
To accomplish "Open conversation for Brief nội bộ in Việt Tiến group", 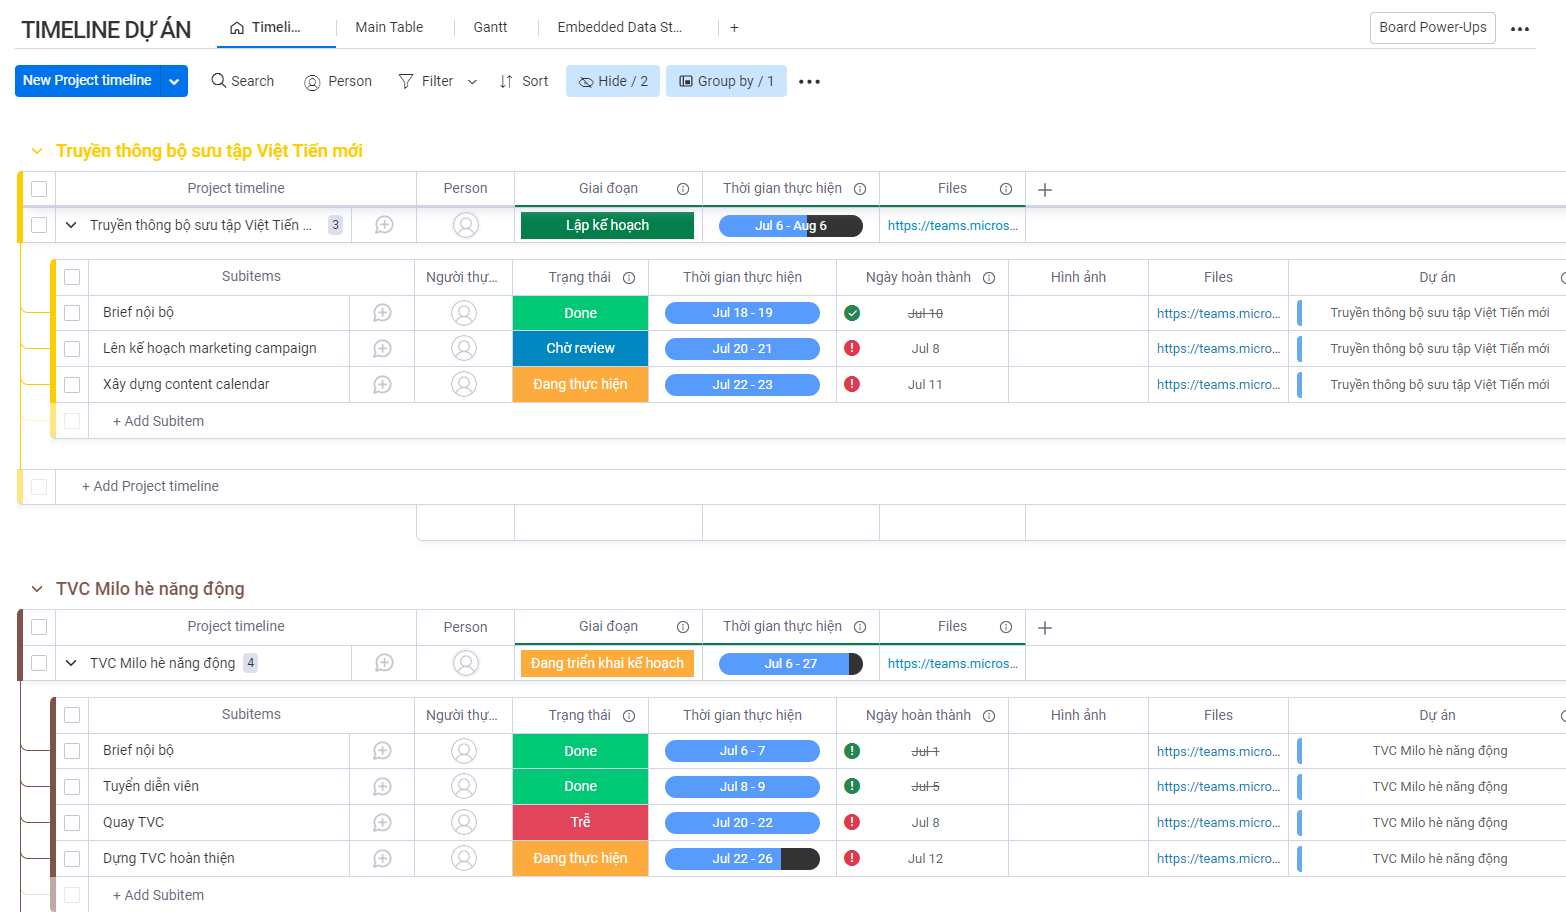I will (382, 313).
